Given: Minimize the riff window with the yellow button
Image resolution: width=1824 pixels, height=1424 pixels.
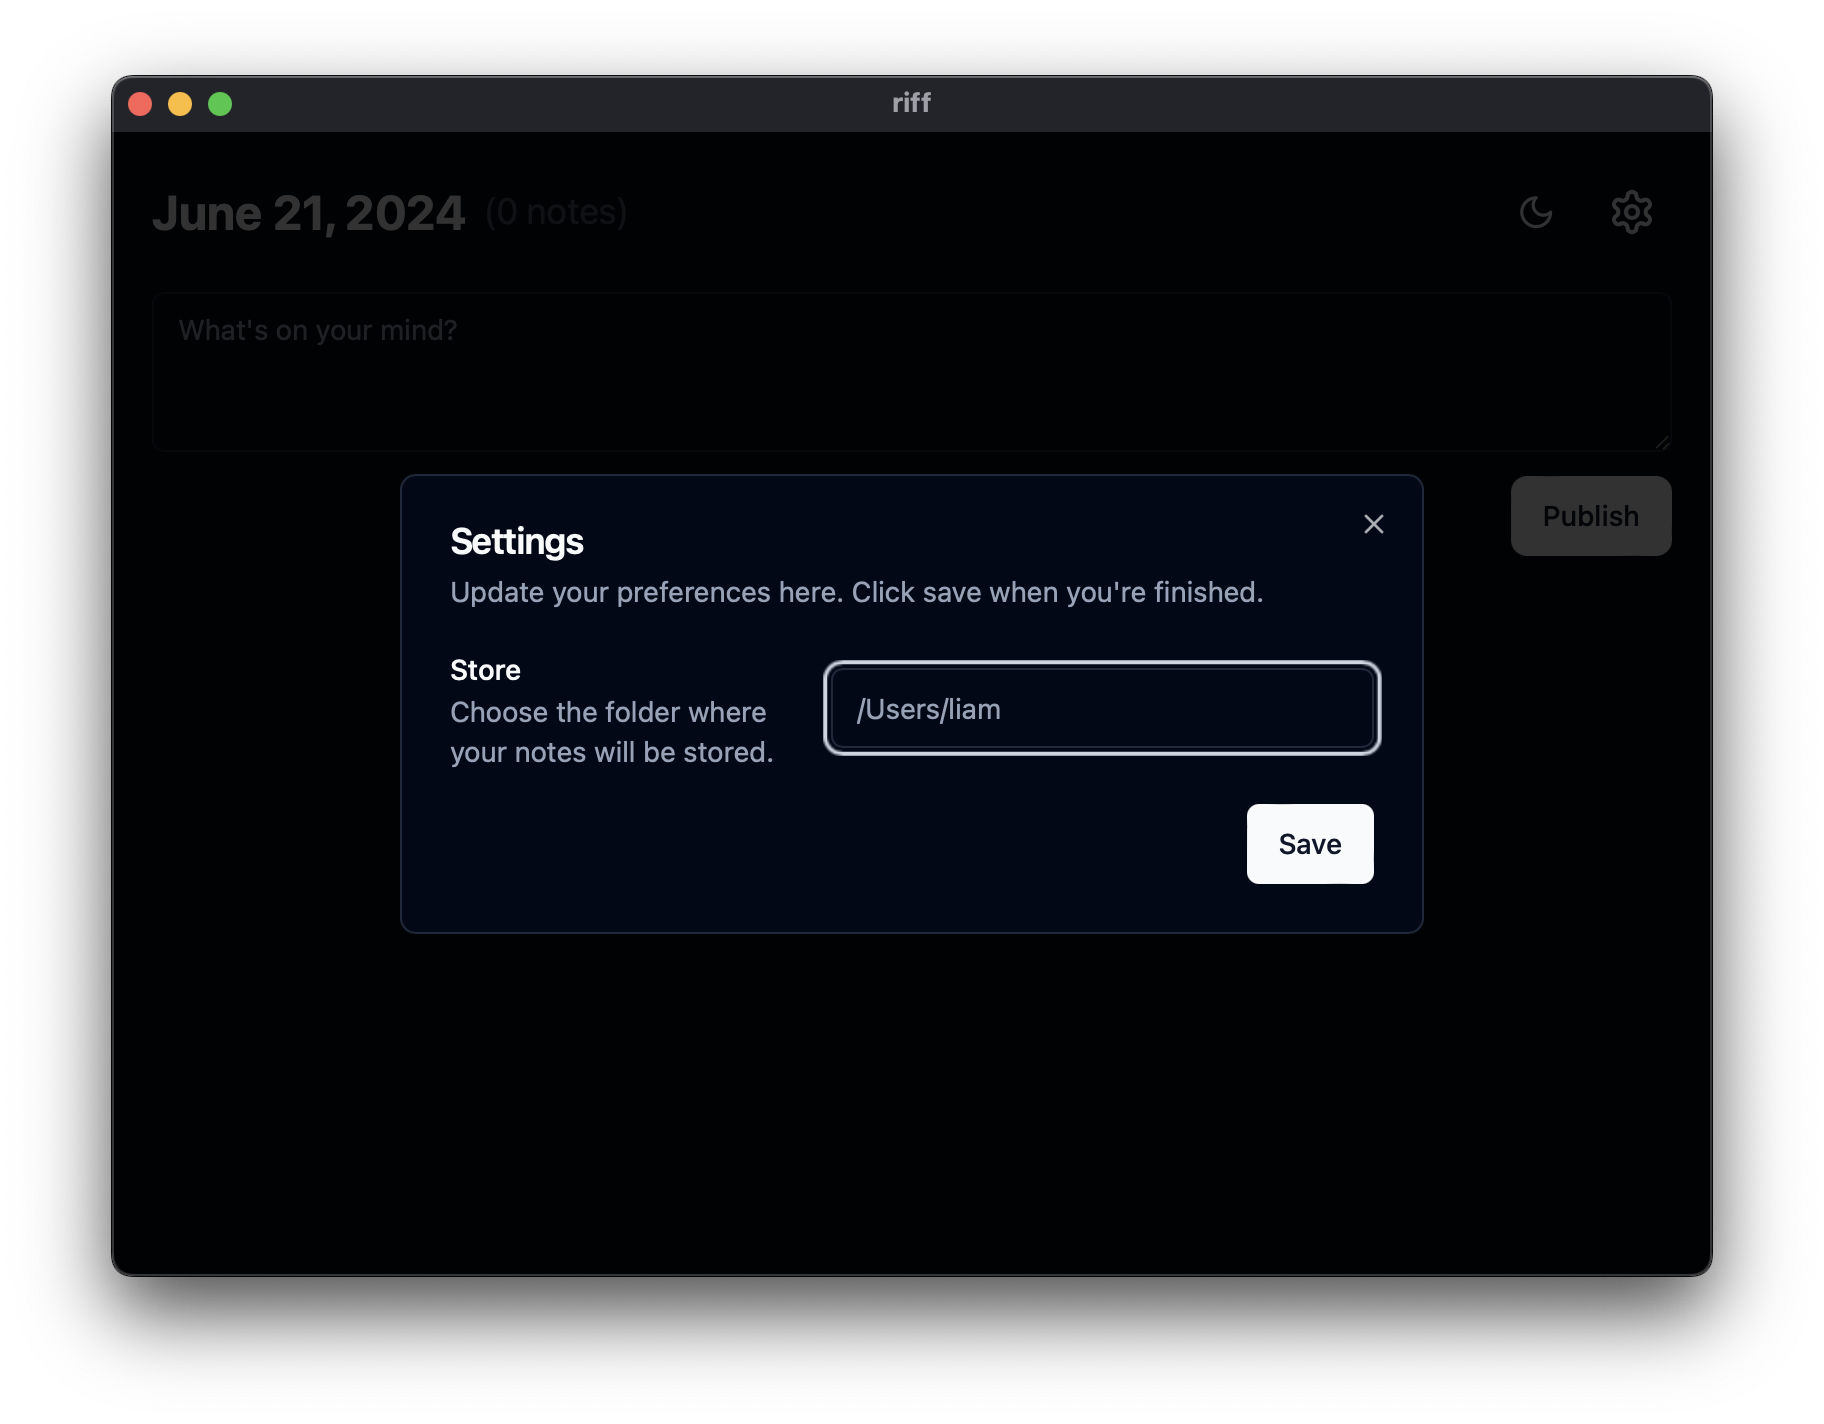Looking at the screenshot, I should point(180,104).
